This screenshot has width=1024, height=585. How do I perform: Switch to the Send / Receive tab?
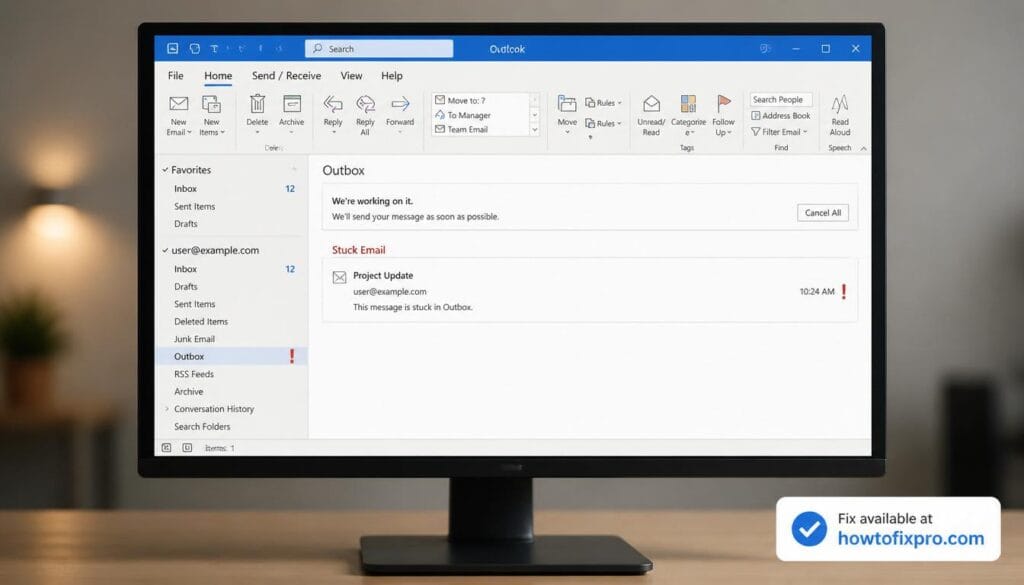286,76
